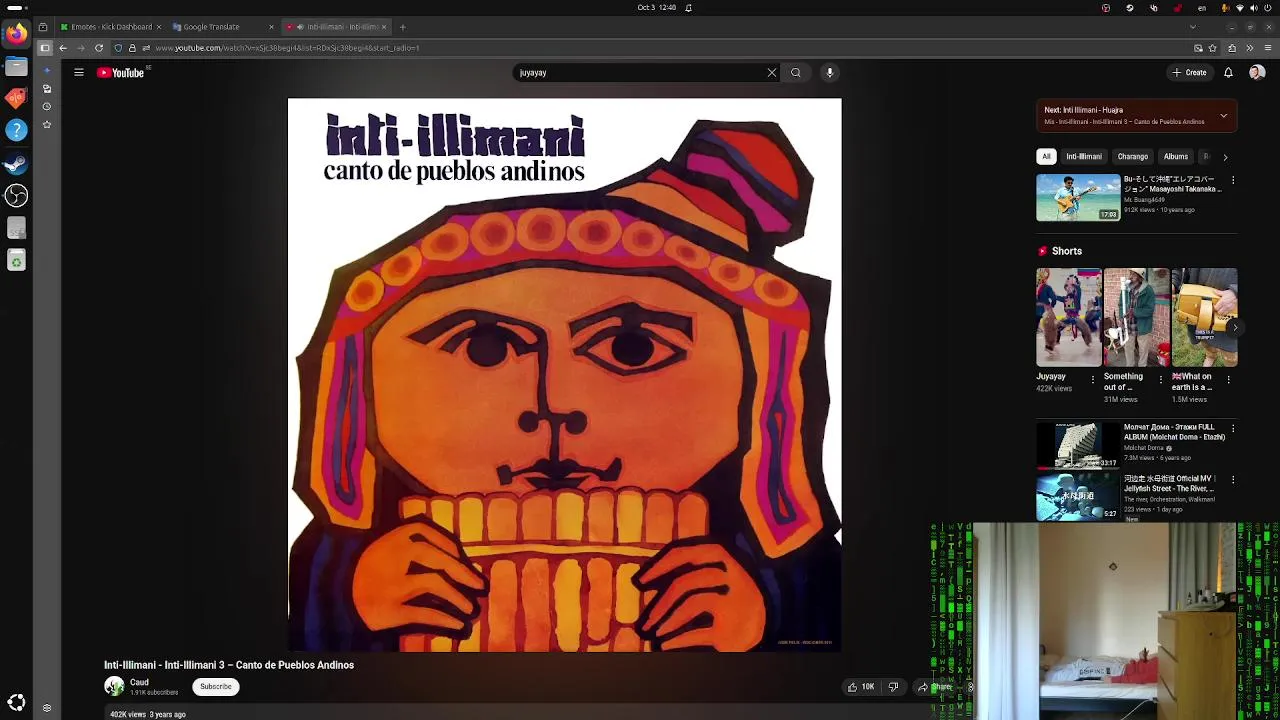Close the Emotes - Kick Dashboard tab
Screen dimensions: 1280x720
tap(158, 27)
